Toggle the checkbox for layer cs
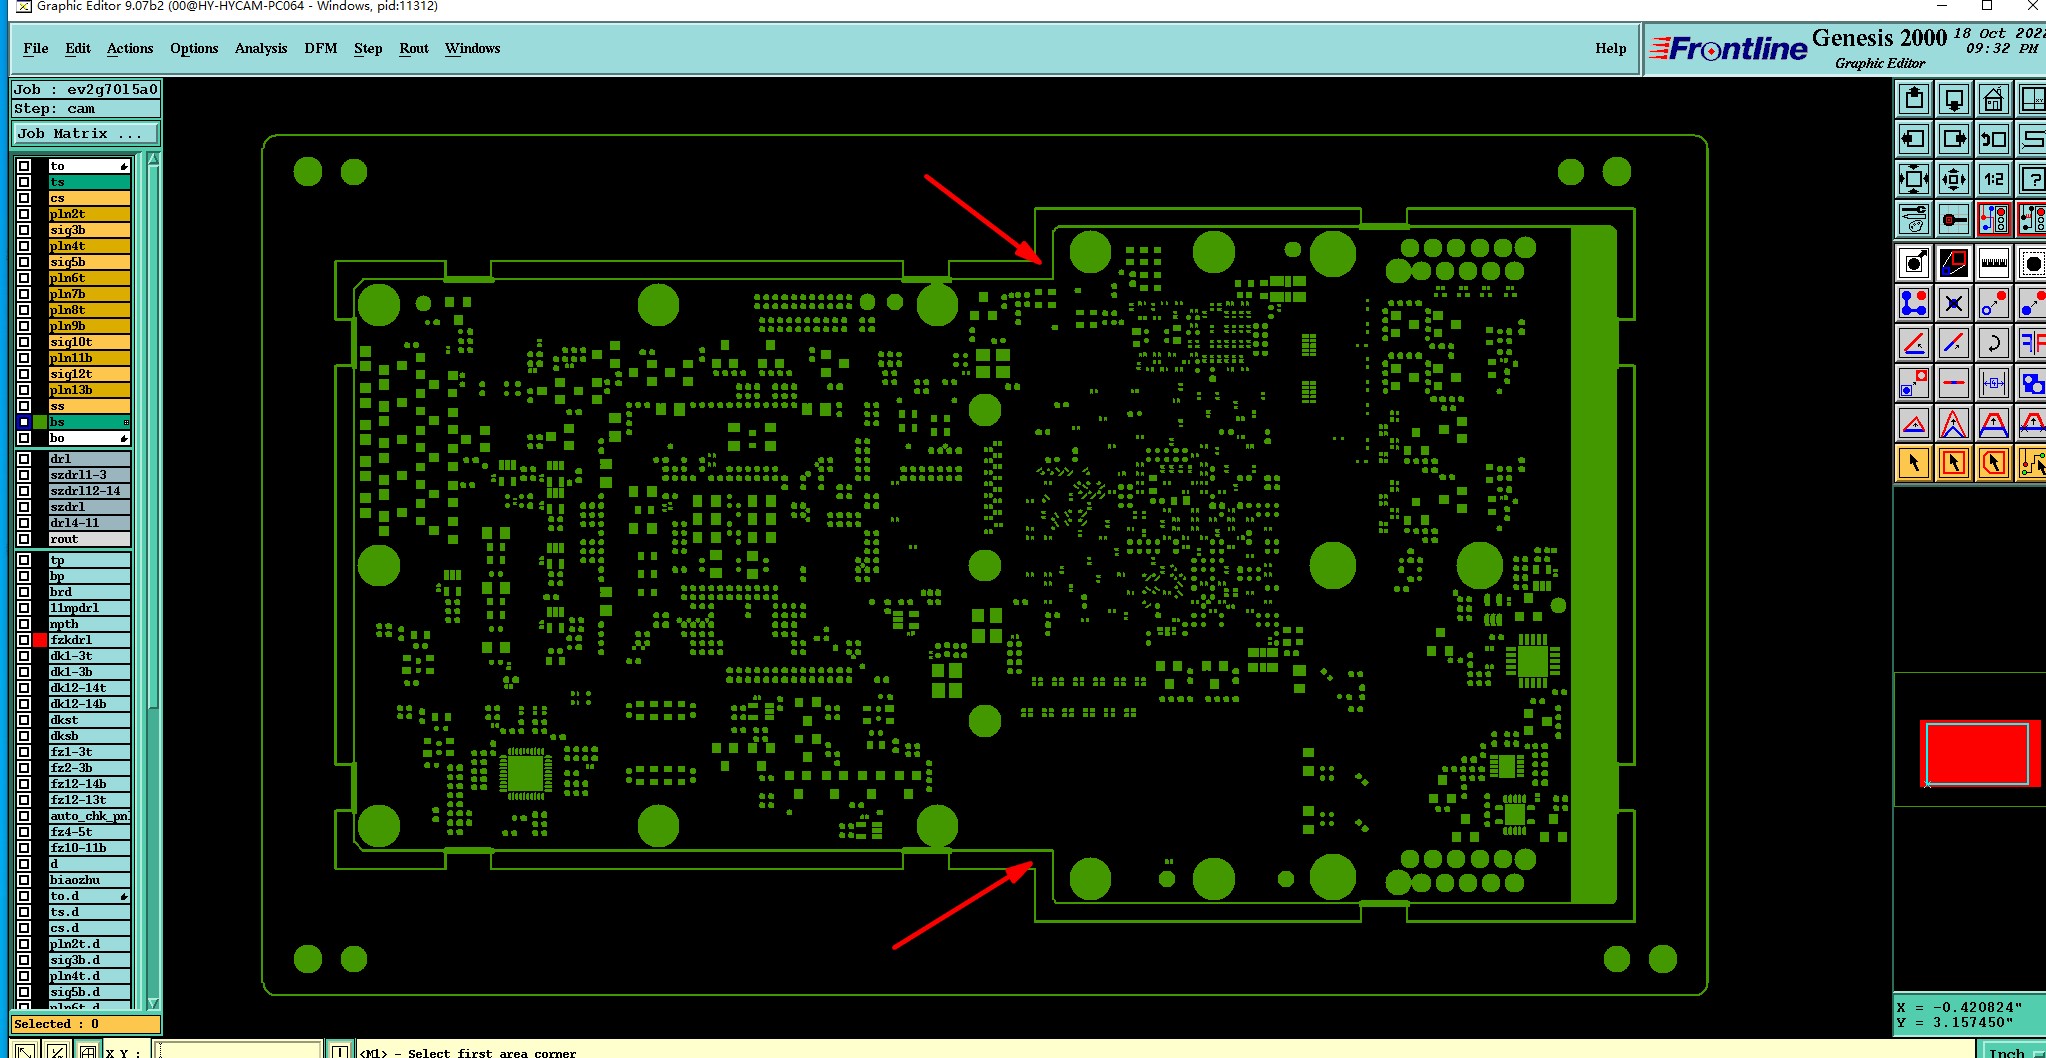This screenshot has width=2046, height=1058. pyautogui.click(x=24, y=198)
